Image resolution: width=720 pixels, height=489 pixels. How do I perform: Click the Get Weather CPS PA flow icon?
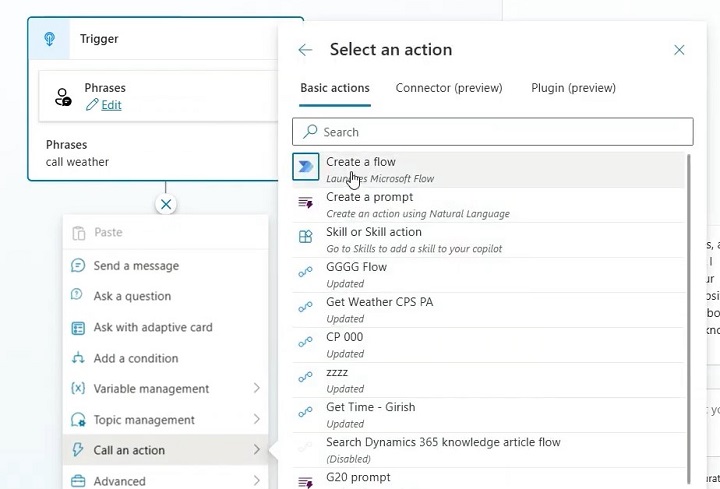(306, 307)
